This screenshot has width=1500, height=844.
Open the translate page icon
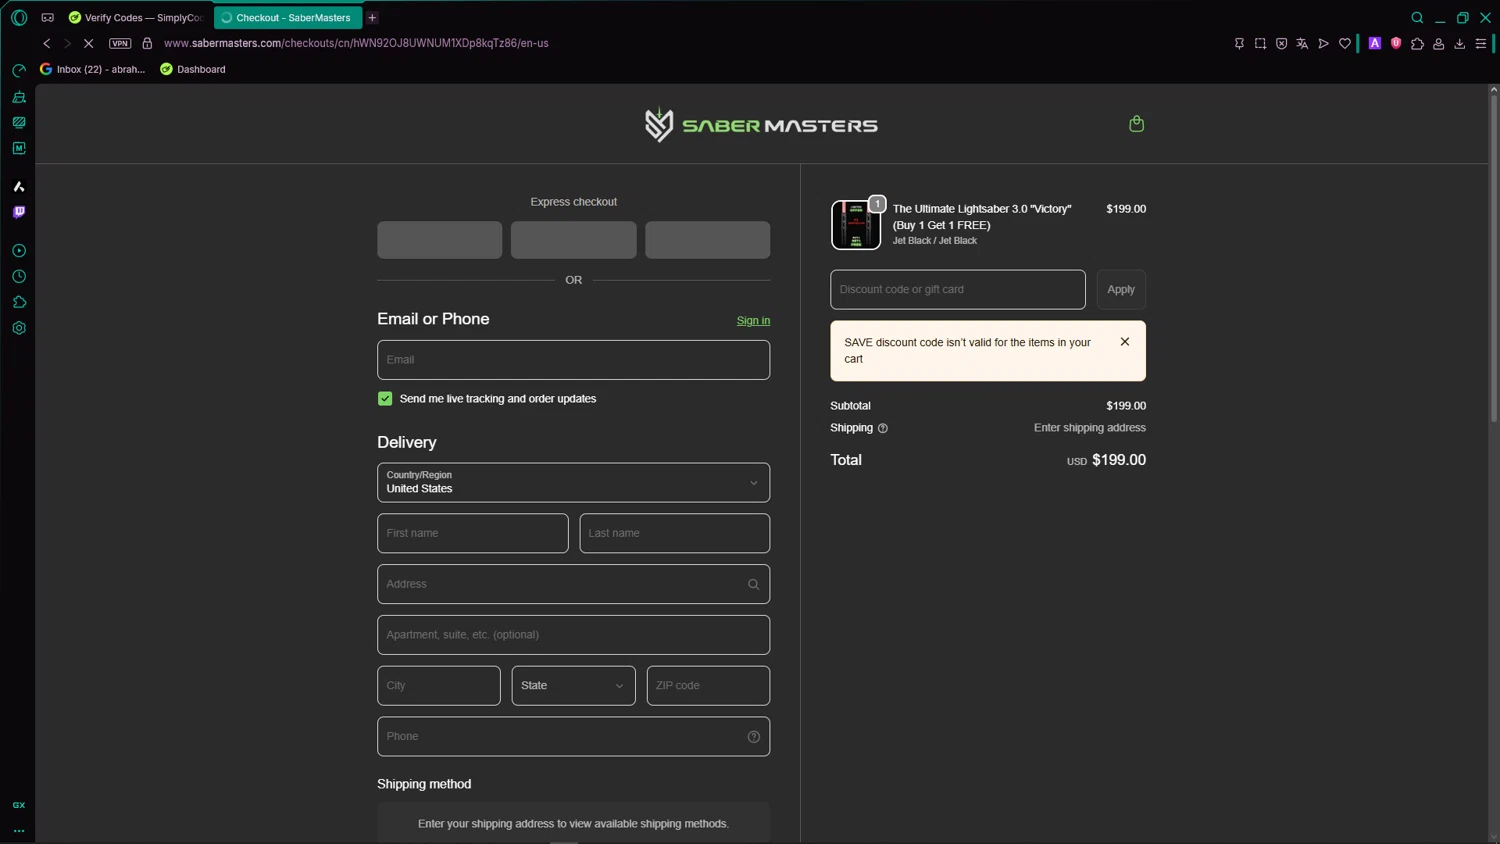[1302, 43]
